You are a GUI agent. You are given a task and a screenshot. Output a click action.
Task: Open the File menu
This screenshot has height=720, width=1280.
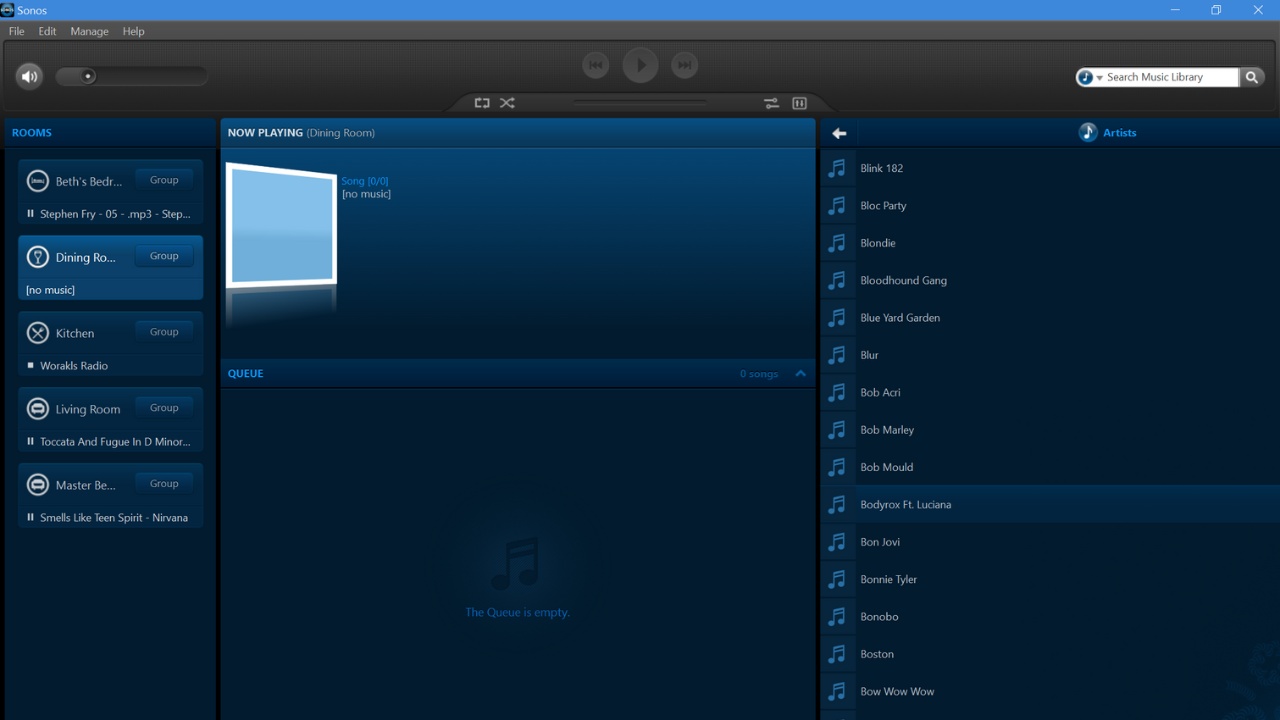[17, 31]
